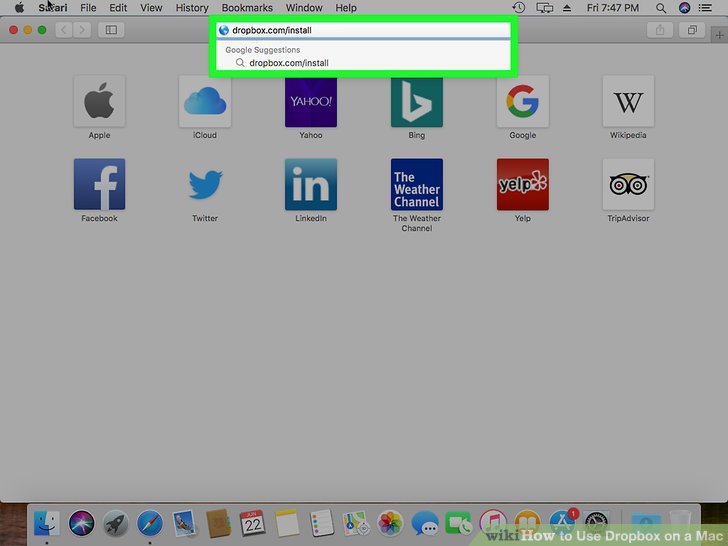Viewport: 728px width, 546px height.
Task: Open the LinkedIn favorite tile
Action: click(x=311, y=184)
